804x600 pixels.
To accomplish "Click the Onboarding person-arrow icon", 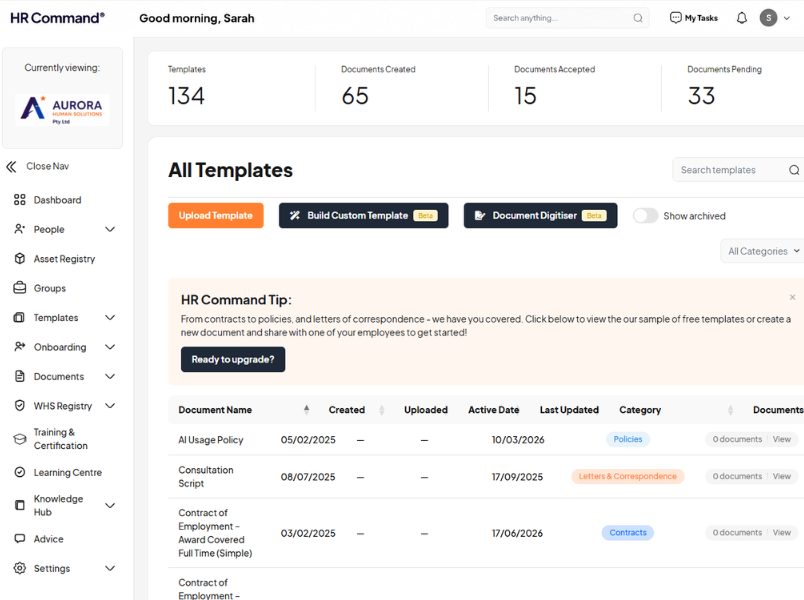I will click(19, 347).
